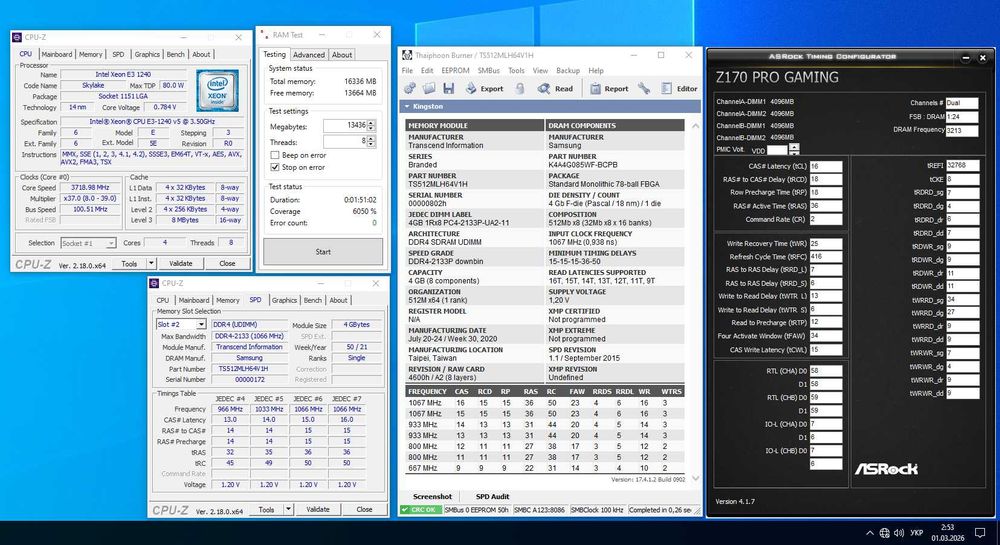Viewport: 1000px width, 545px height.
Task: Select the SPD Audit tab
Action: (x=492, y=497)
